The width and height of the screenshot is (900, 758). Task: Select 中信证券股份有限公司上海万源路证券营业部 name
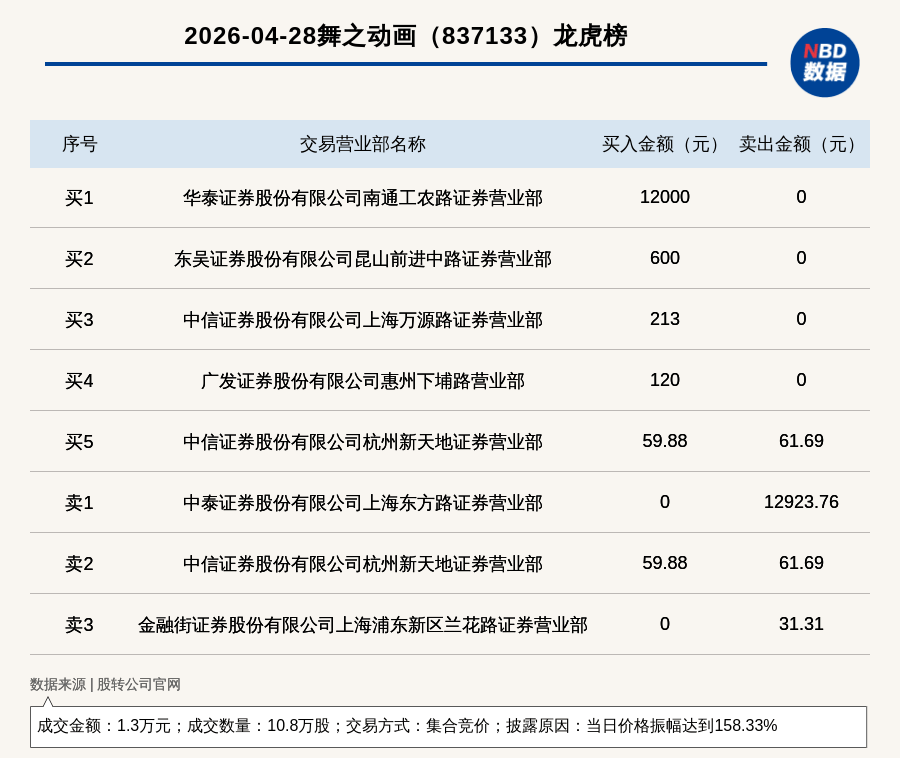tap(363, 320)
